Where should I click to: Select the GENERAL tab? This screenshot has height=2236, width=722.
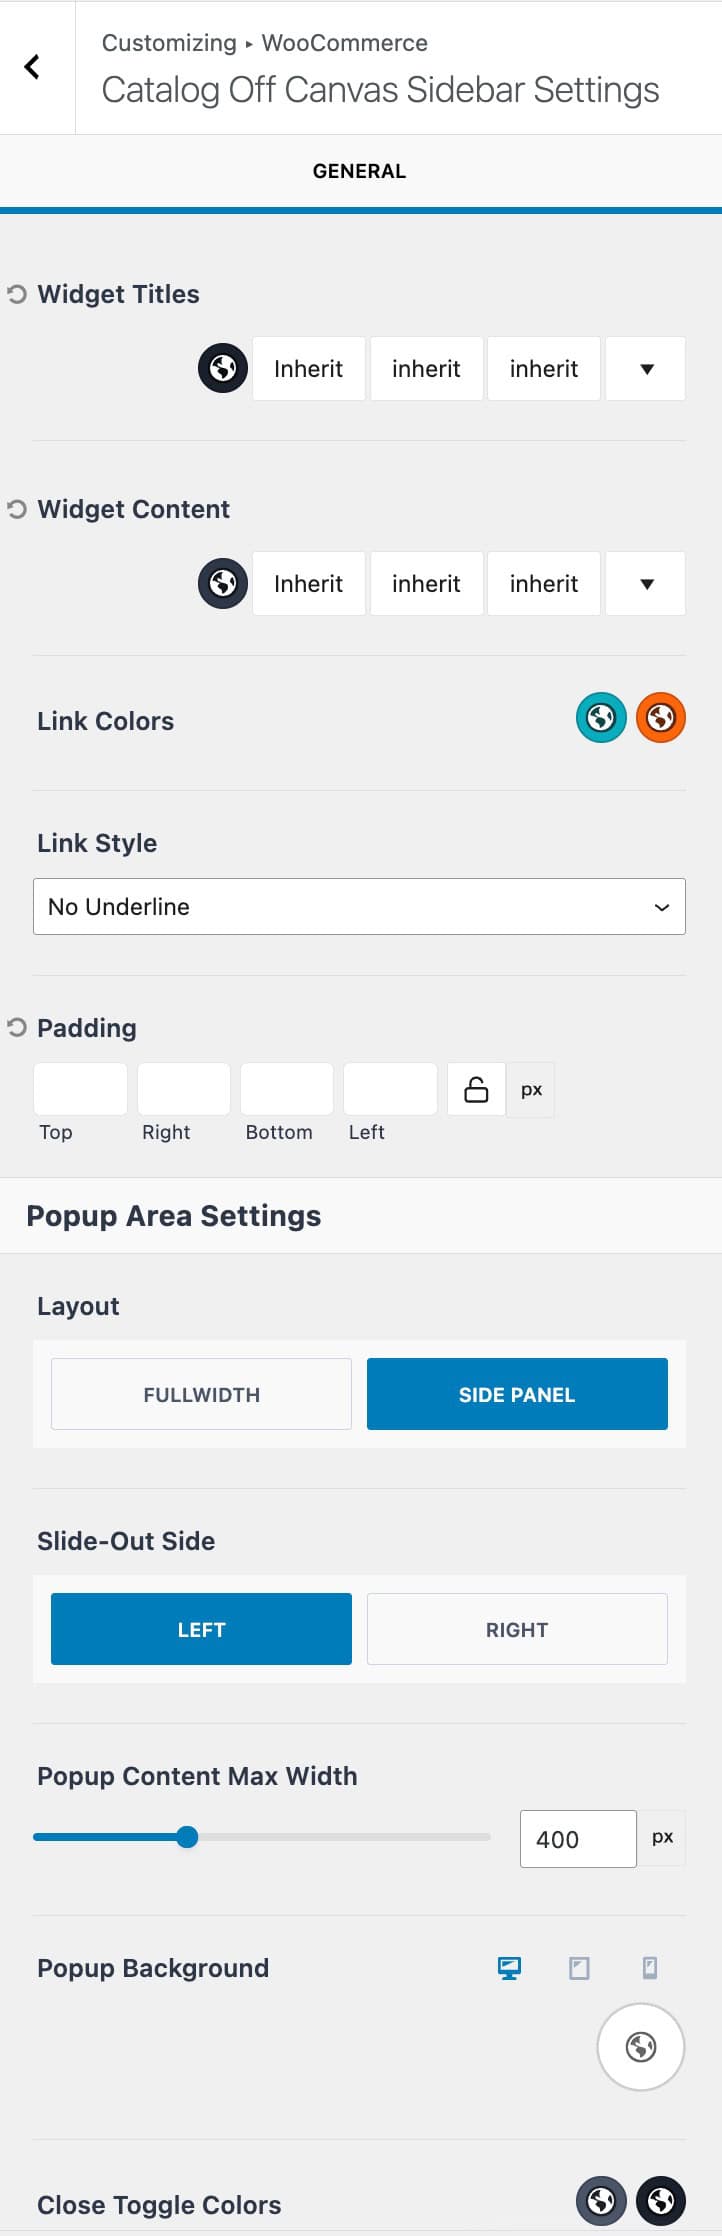(359, 171)
